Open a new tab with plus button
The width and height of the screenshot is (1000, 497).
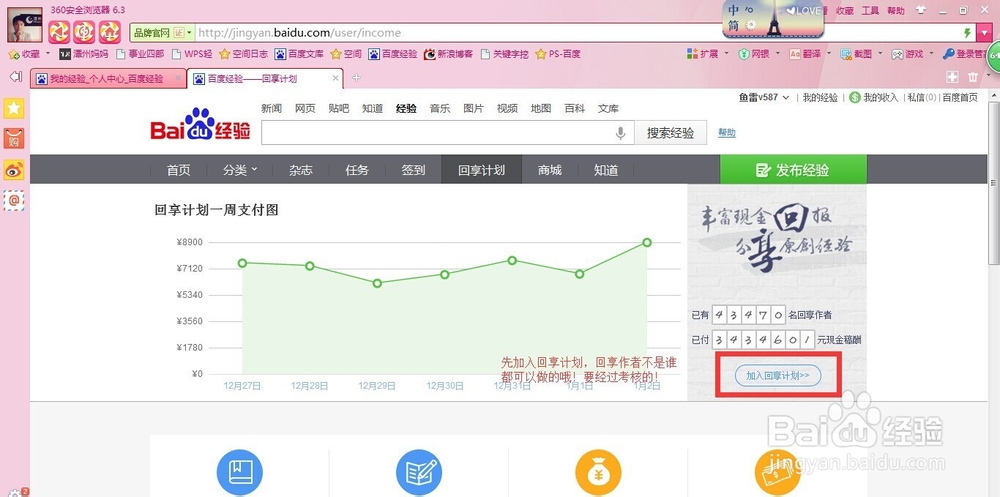357,78
